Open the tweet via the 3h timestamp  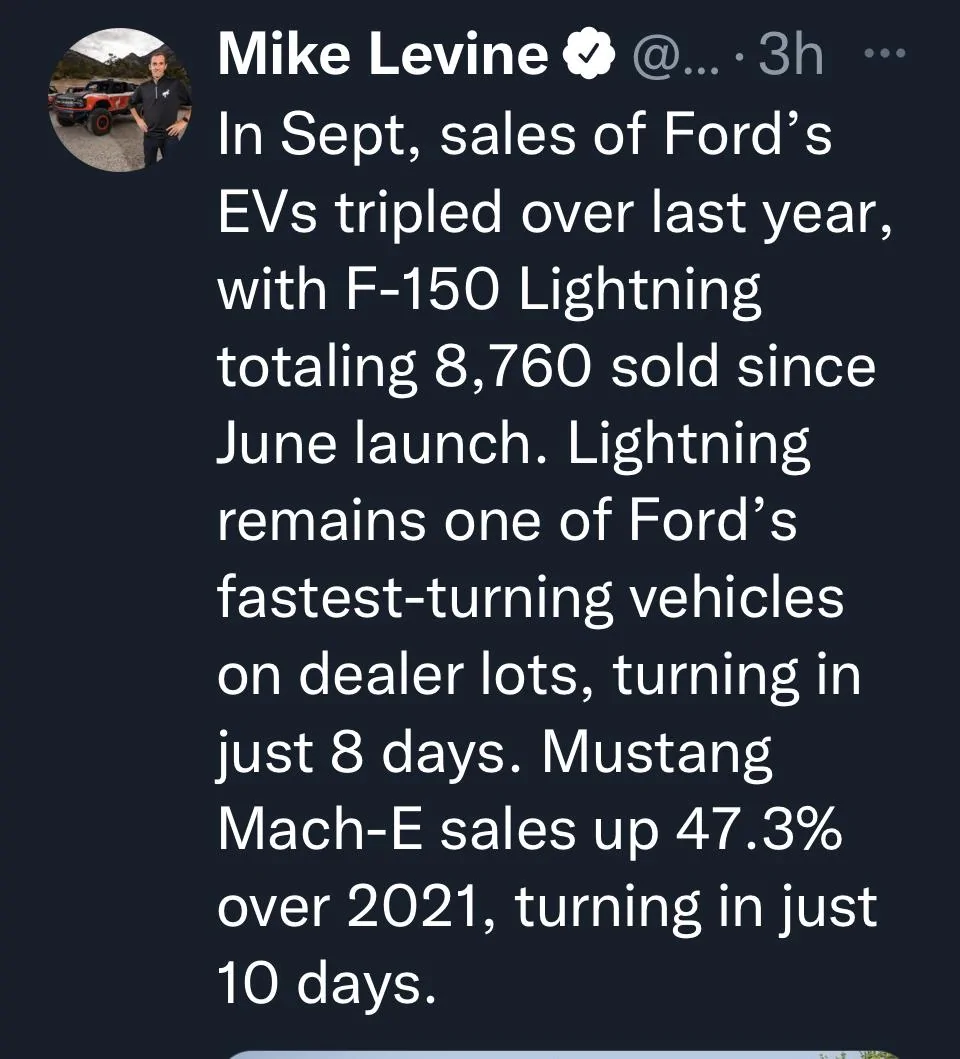[792, 57]
